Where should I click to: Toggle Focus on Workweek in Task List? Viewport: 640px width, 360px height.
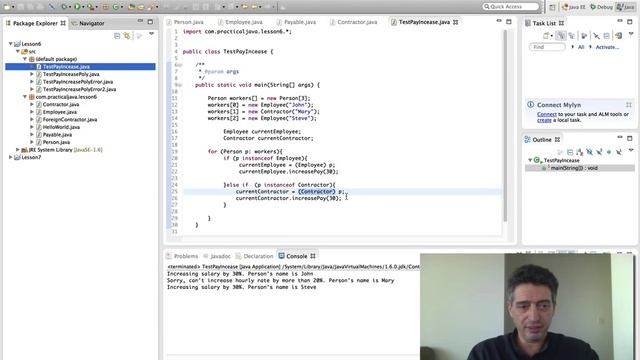[584, 36]
